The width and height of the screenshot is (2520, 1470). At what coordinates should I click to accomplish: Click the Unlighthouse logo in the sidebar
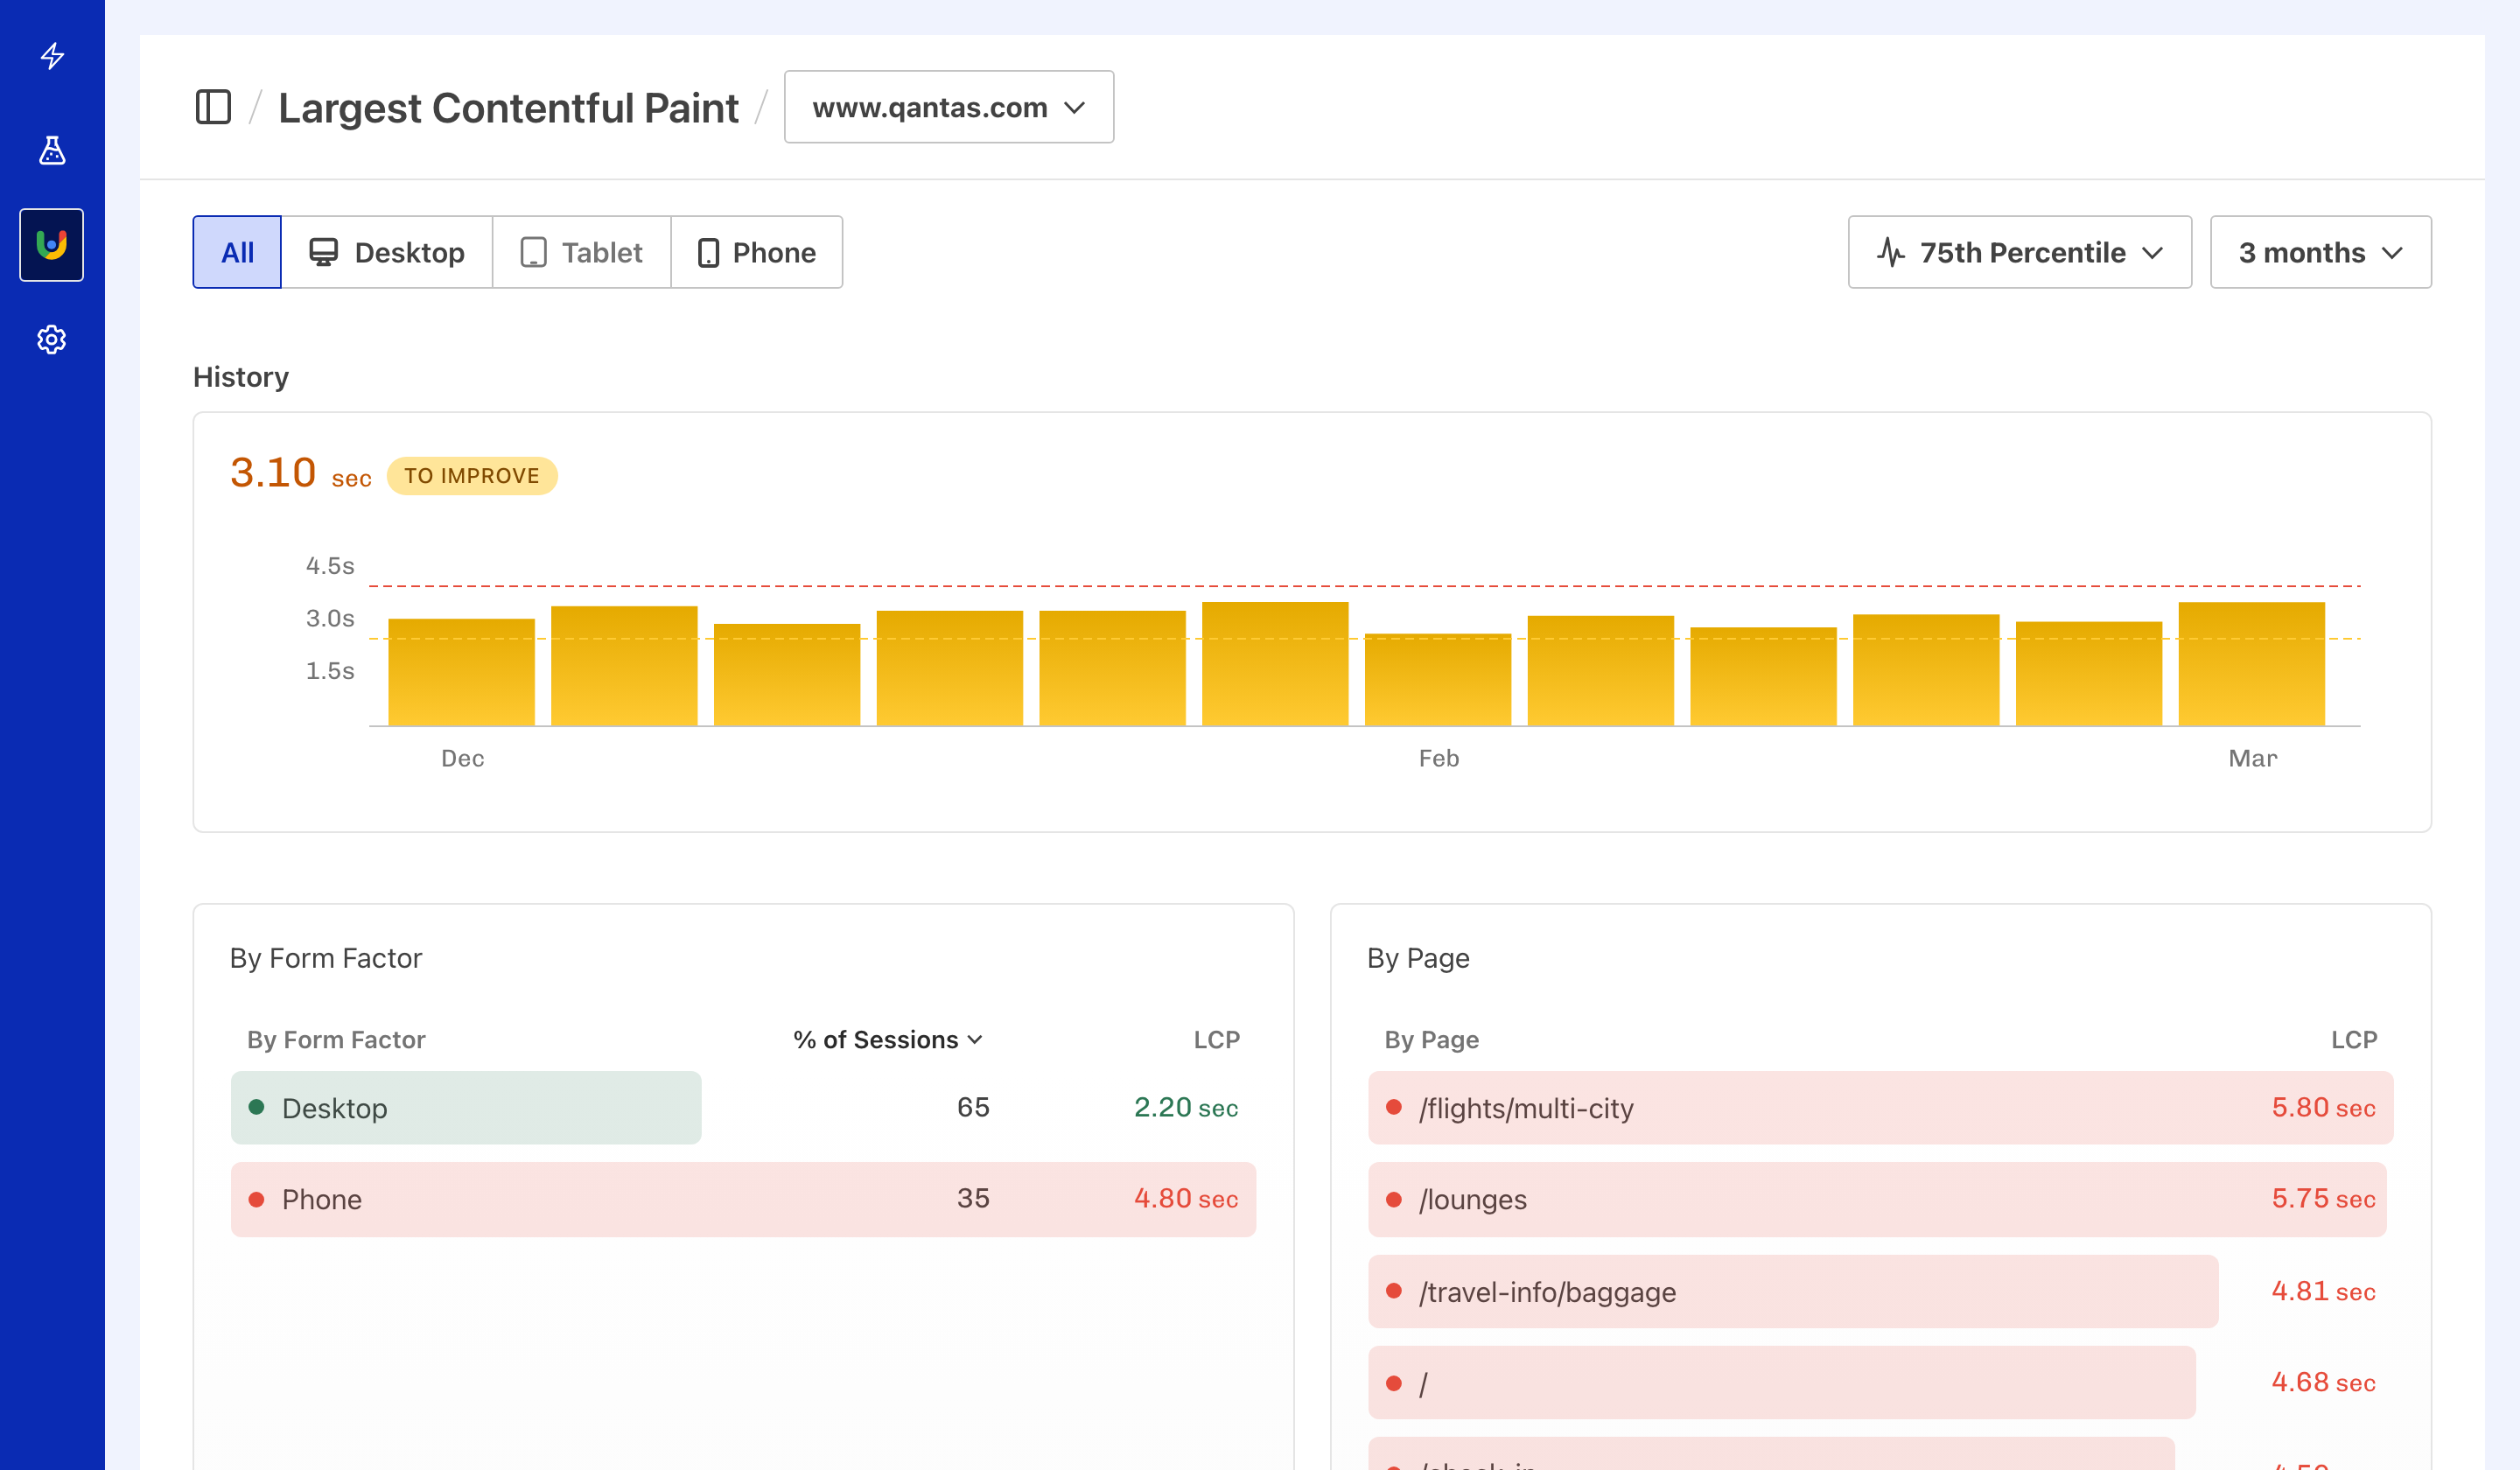point(51,245)
